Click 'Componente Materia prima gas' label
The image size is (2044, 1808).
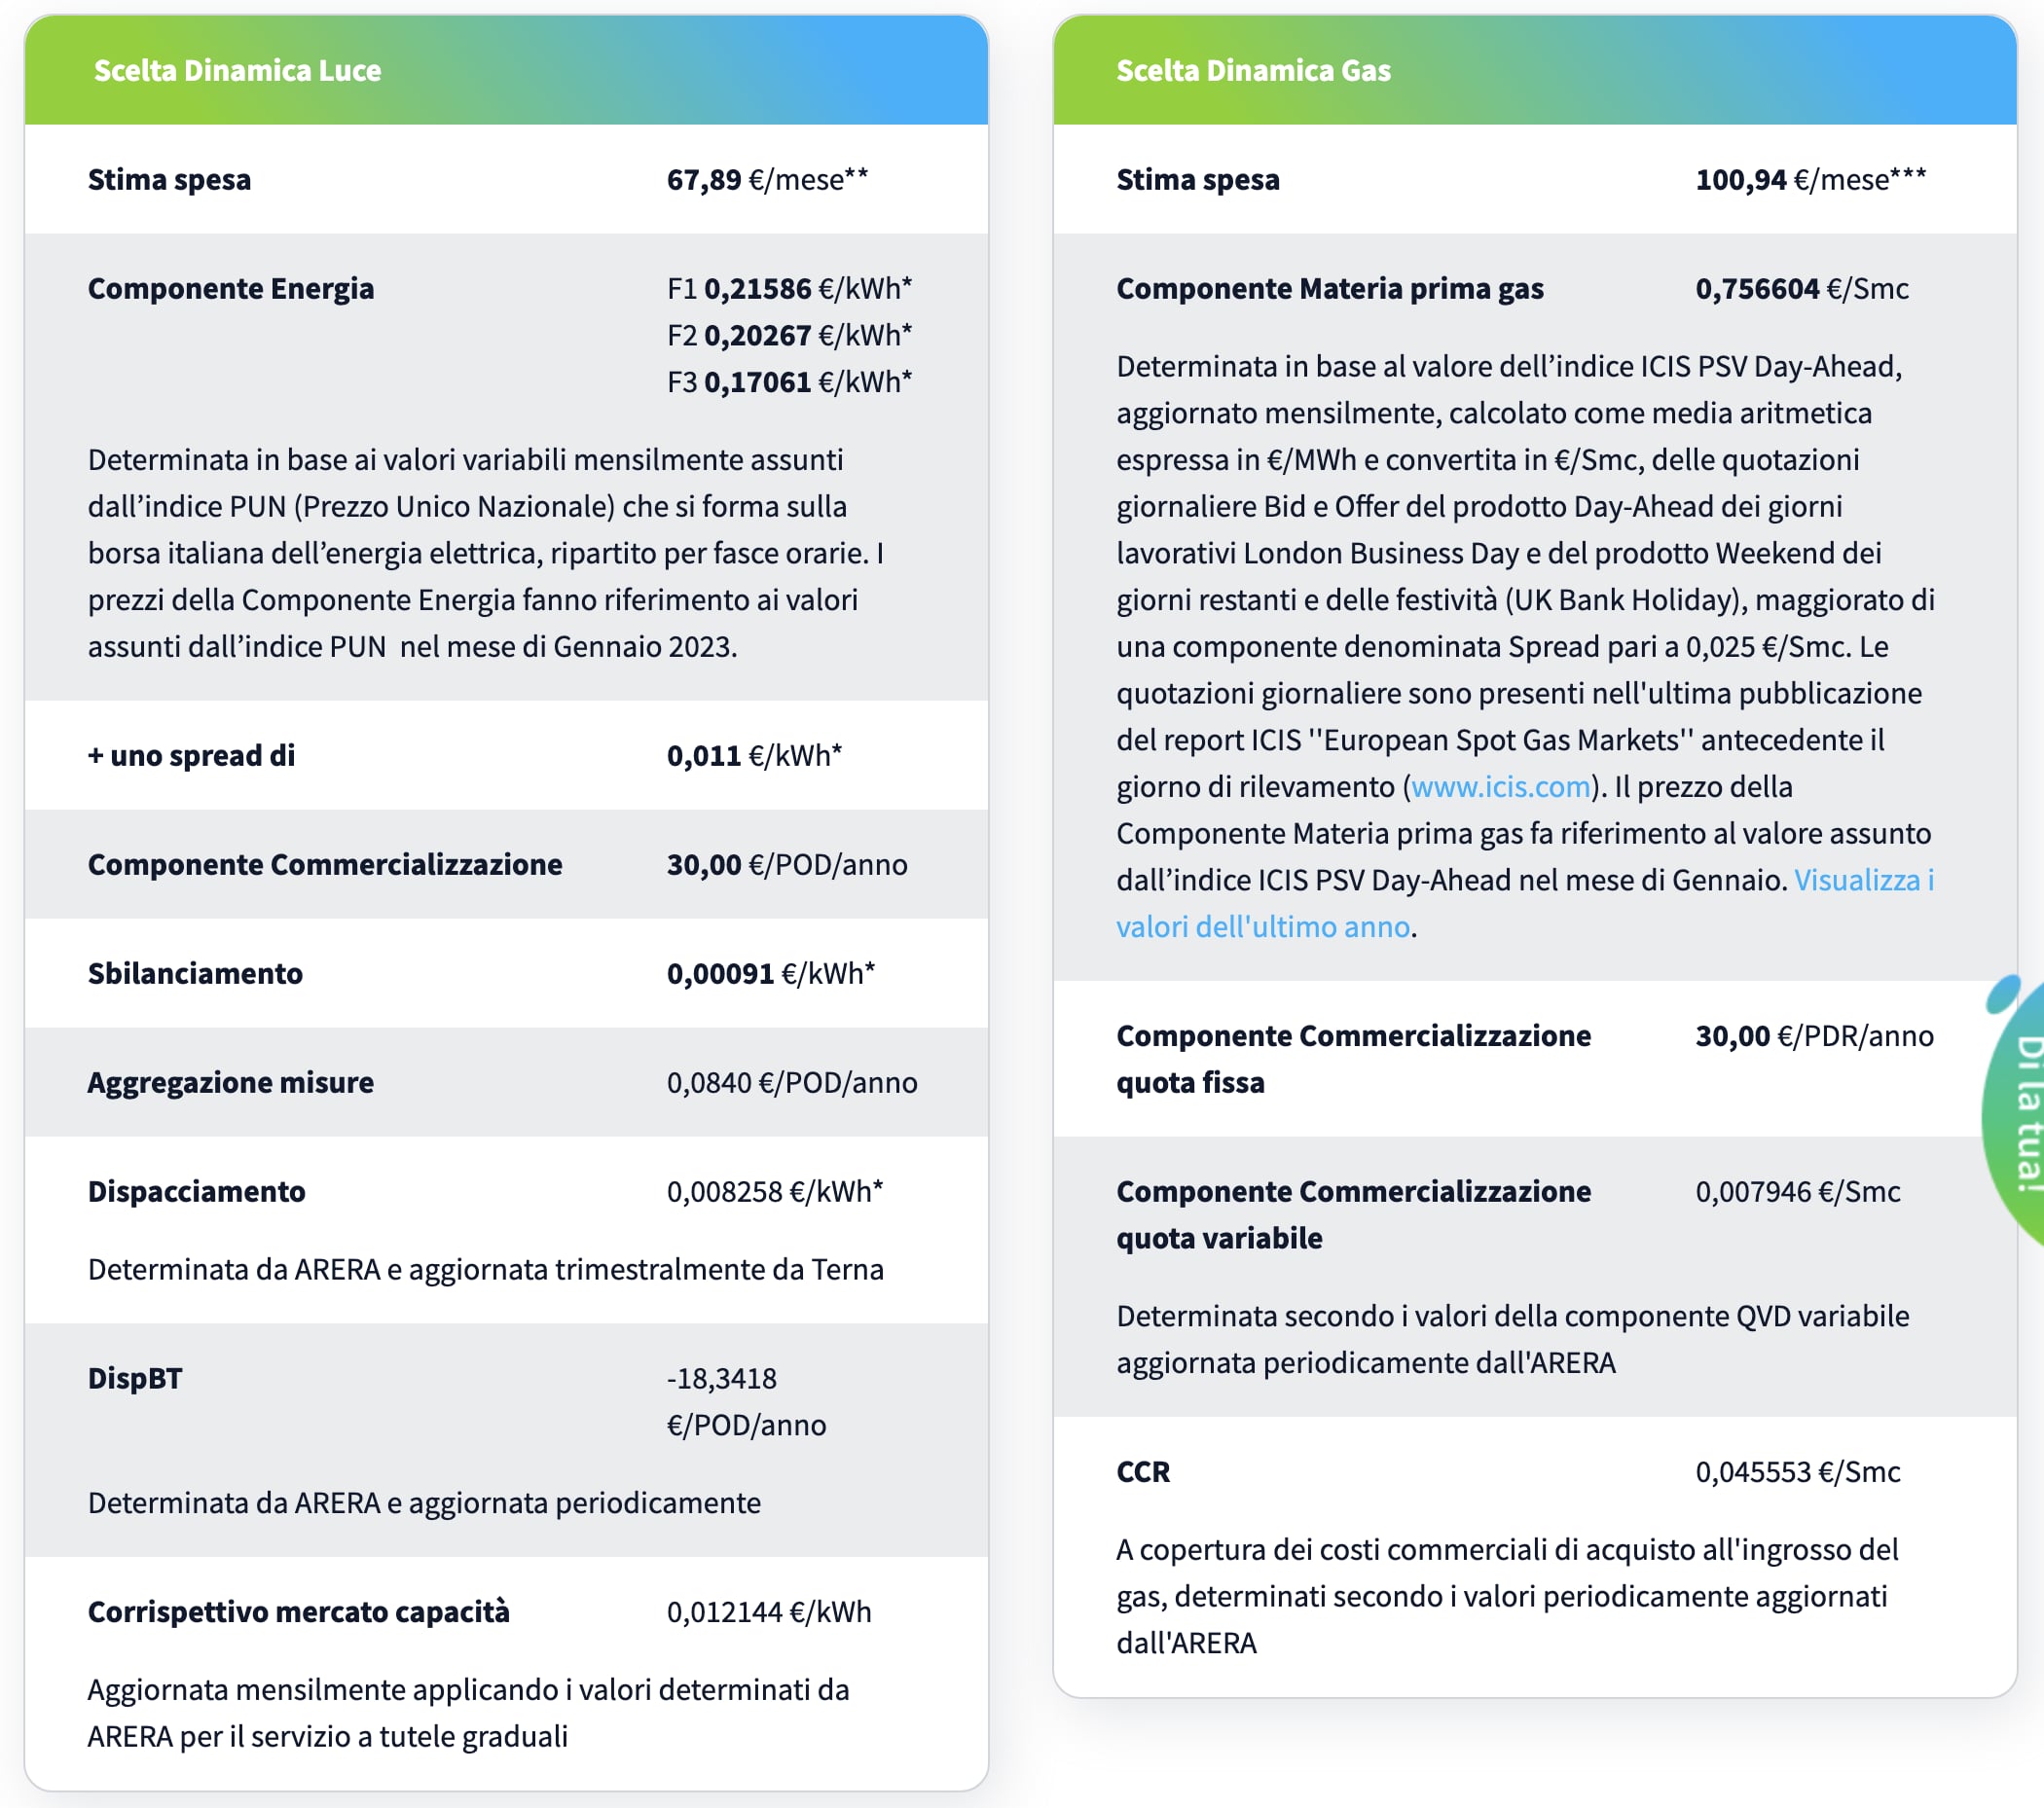coord(1329,289)
